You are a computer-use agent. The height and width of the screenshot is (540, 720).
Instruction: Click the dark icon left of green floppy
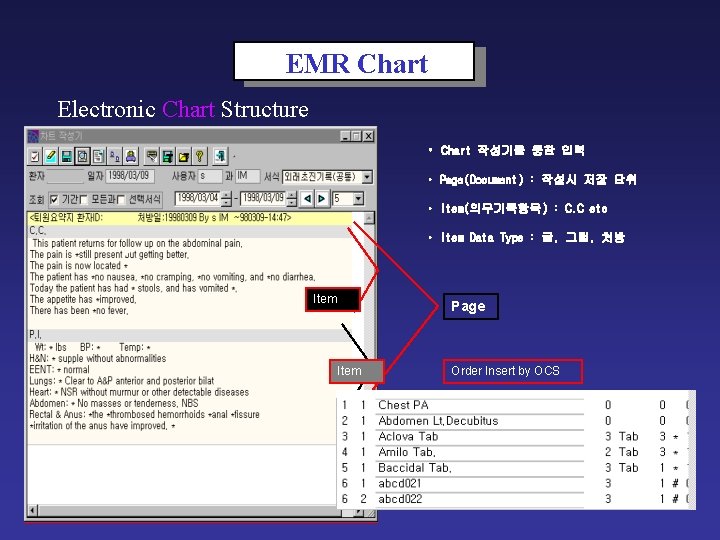point(152,157)
